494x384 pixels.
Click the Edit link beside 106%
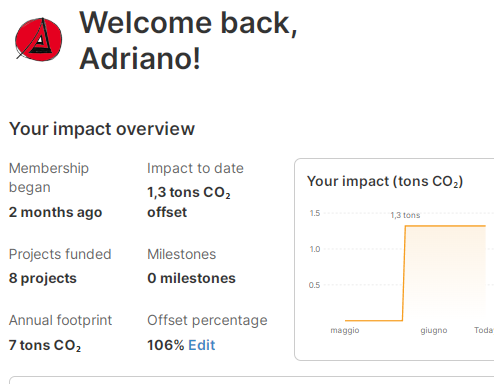pyautogui.click(x=202, y=345)
